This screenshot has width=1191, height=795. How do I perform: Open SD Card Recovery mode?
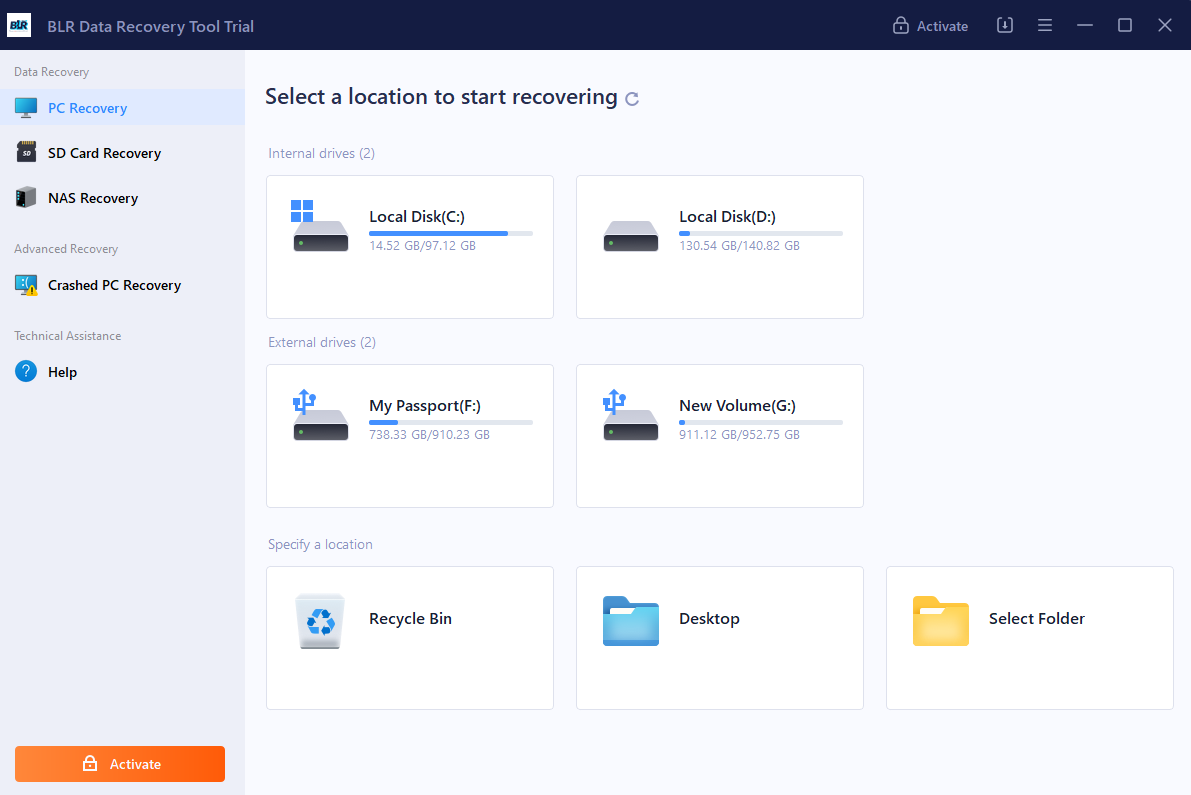pos(25,152)
